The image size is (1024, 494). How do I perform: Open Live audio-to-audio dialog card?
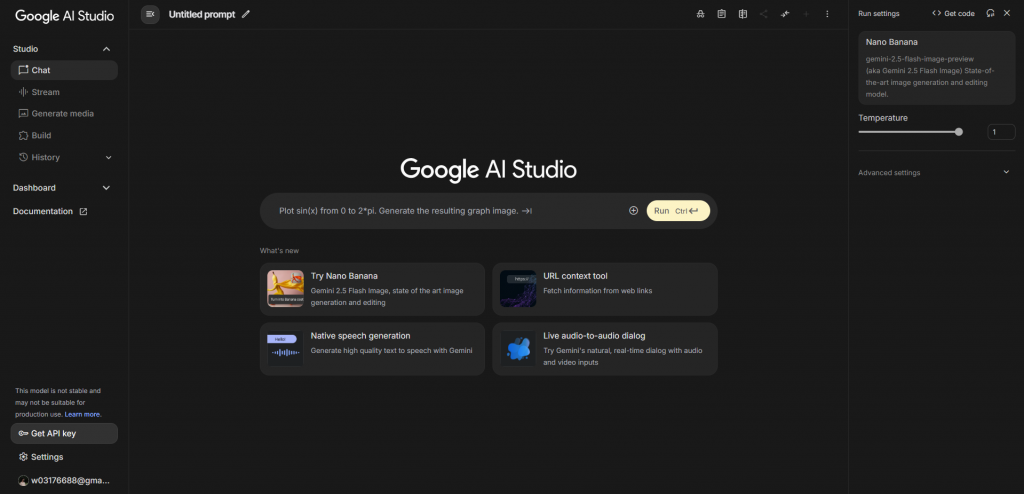[x=605, y=349]
